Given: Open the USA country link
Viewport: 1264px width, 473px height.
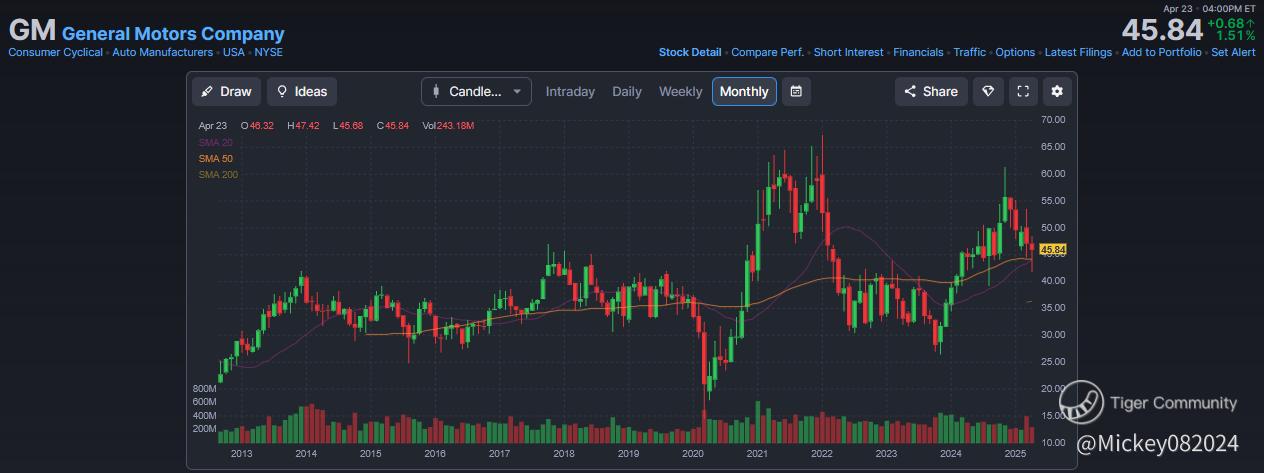Looking at the screenshot, I should pos(234,52).
